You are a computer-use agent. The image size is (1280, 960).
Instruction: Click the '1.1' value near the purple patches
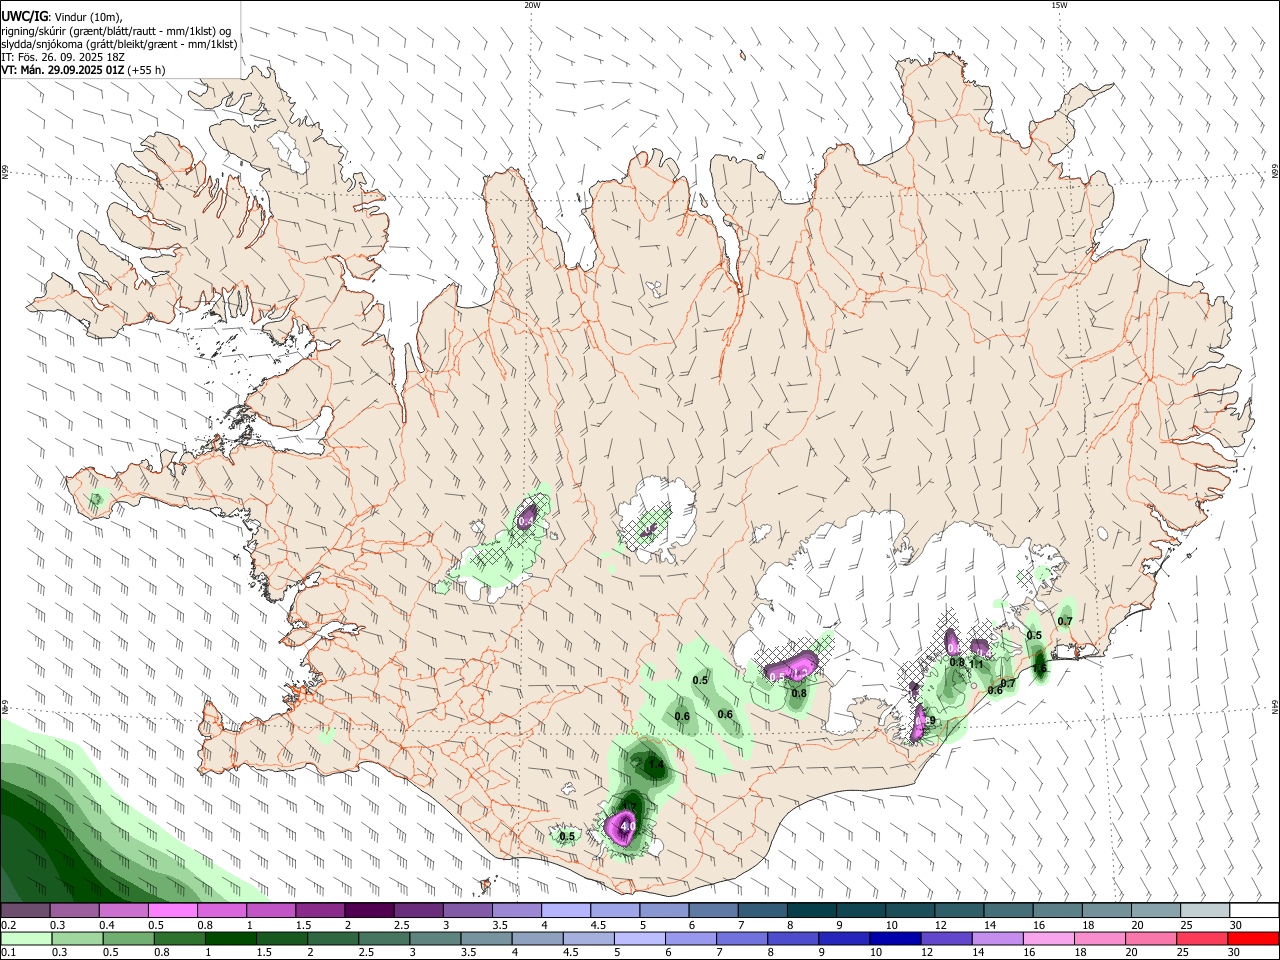977,664
